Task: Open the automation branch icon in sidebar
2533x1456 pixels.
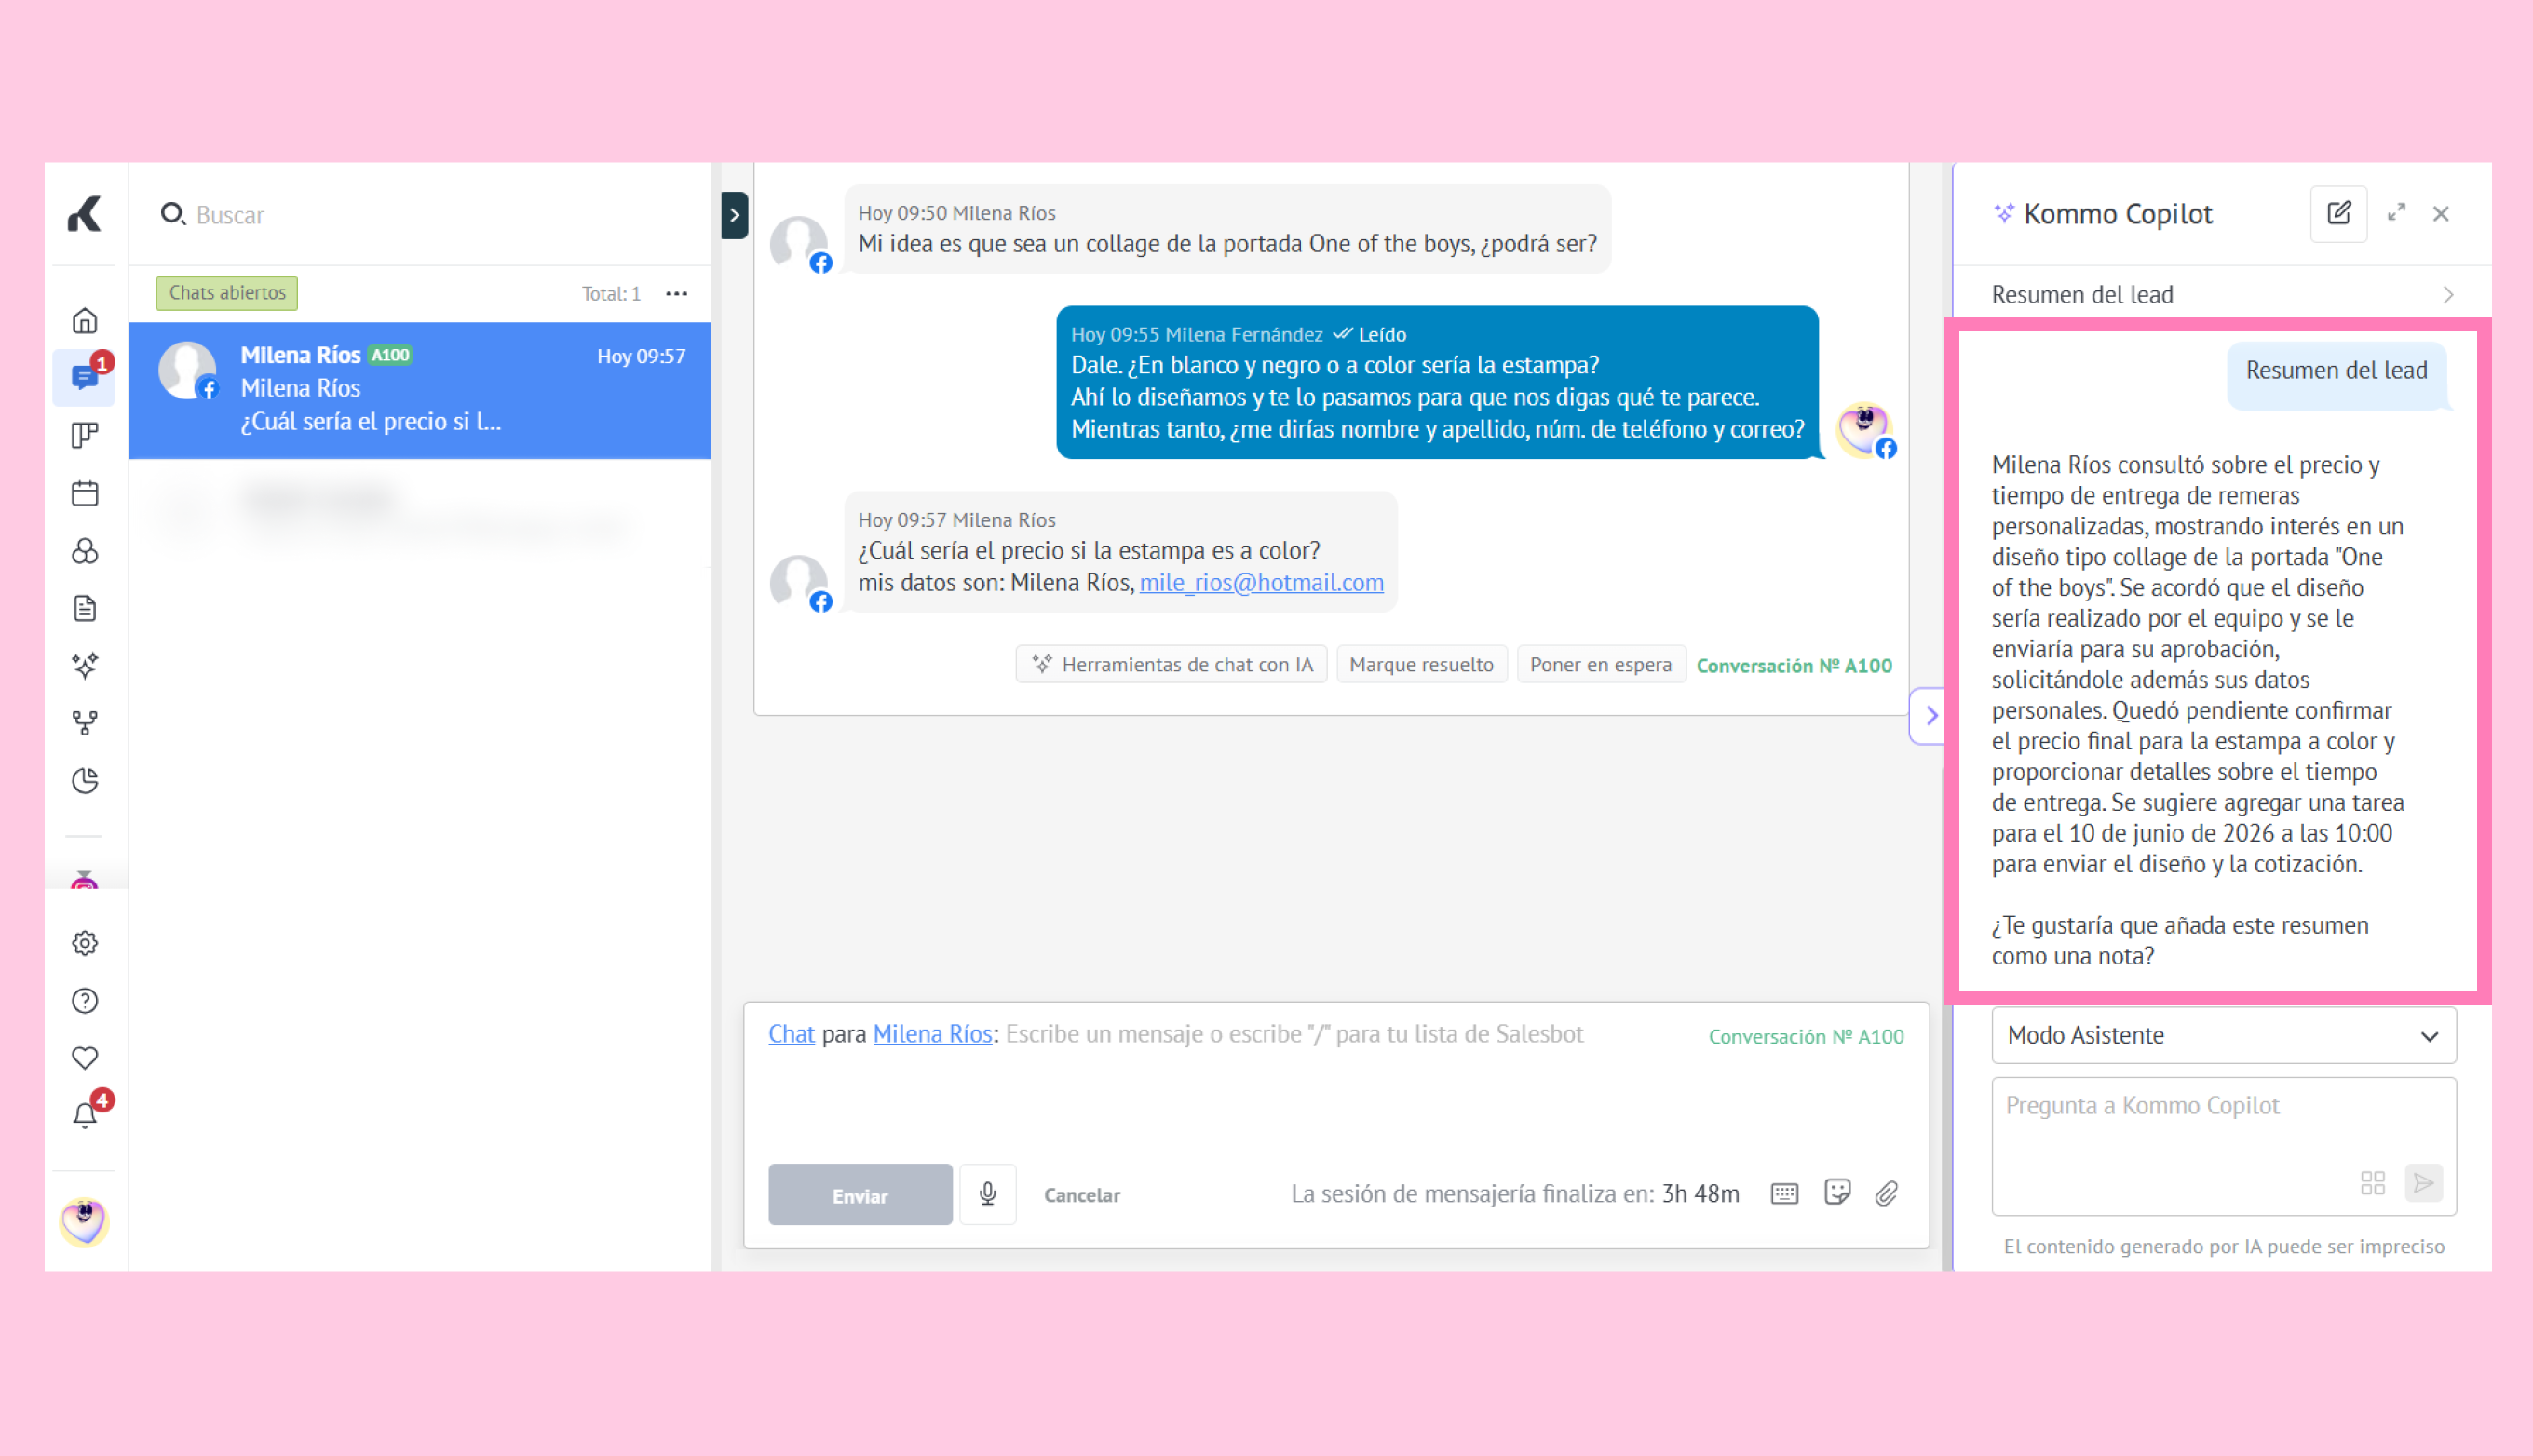Action: (85, 723)
